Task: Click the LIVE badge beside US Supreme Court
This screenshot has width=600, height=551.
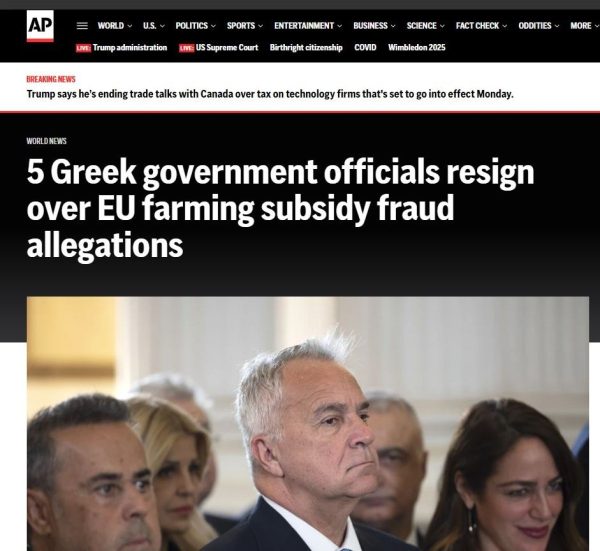Action: pos(187,48)
